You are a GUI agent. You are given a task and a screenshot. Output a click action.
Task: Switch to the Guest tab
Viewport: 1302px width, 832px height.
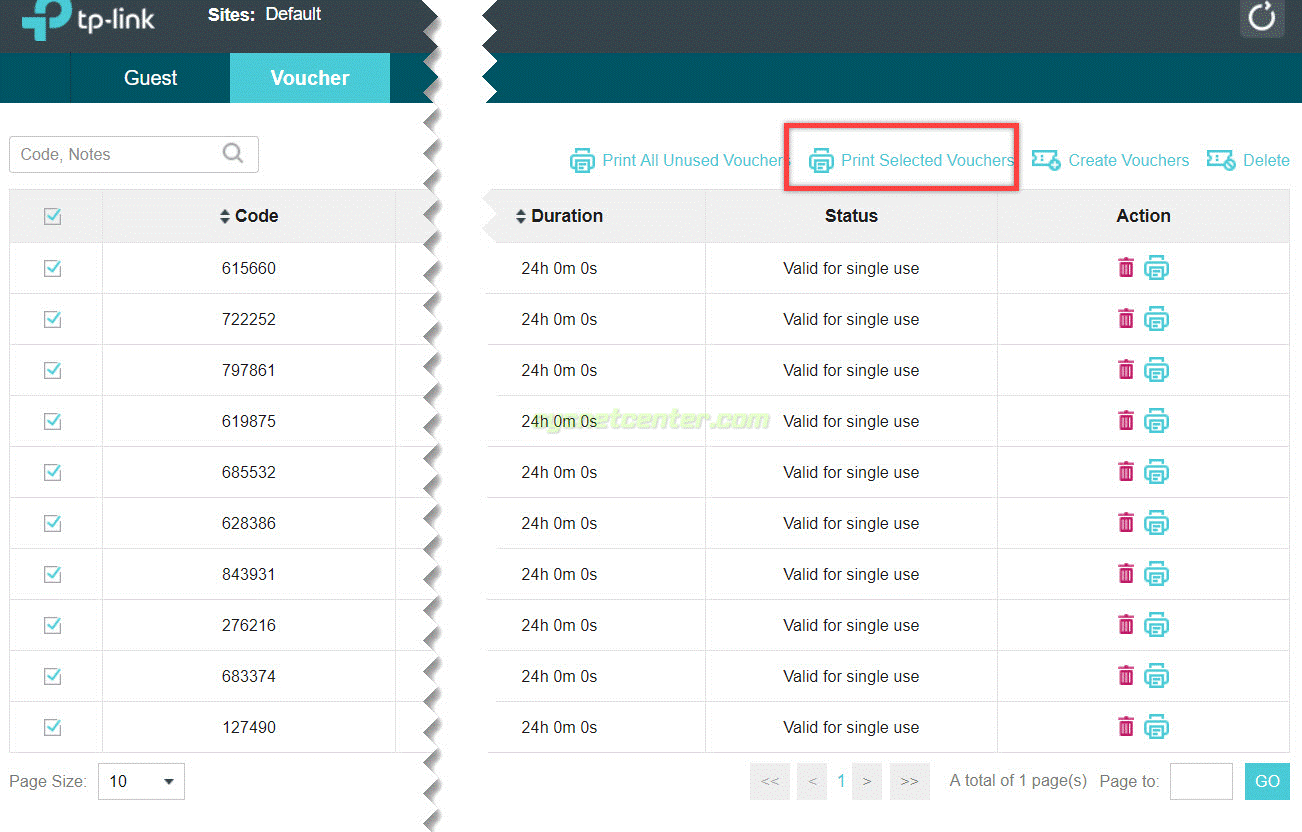(151, 78)
